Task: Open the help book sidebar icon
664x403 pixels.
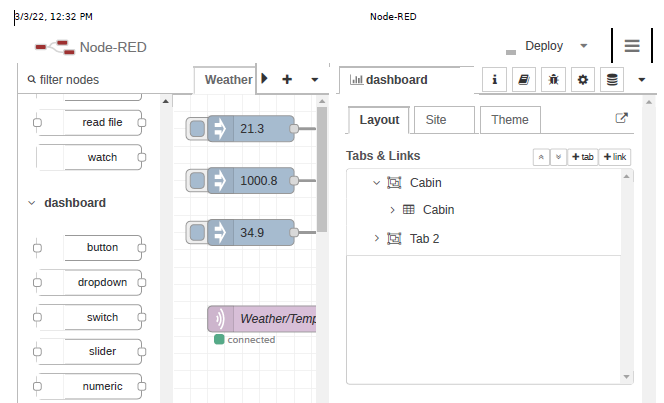Action: point(524,79)
